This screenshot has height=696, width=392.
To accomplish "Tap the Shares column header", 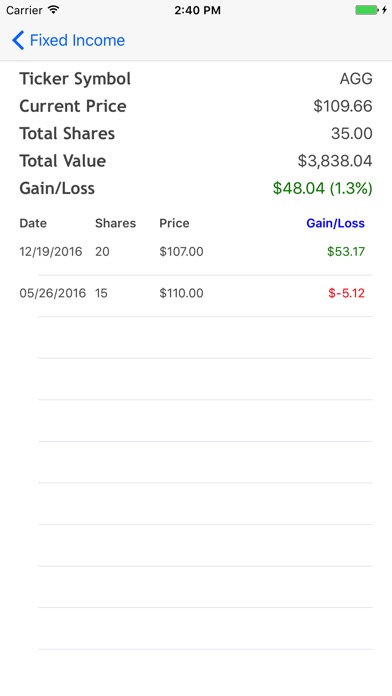I will click(115, 223).
